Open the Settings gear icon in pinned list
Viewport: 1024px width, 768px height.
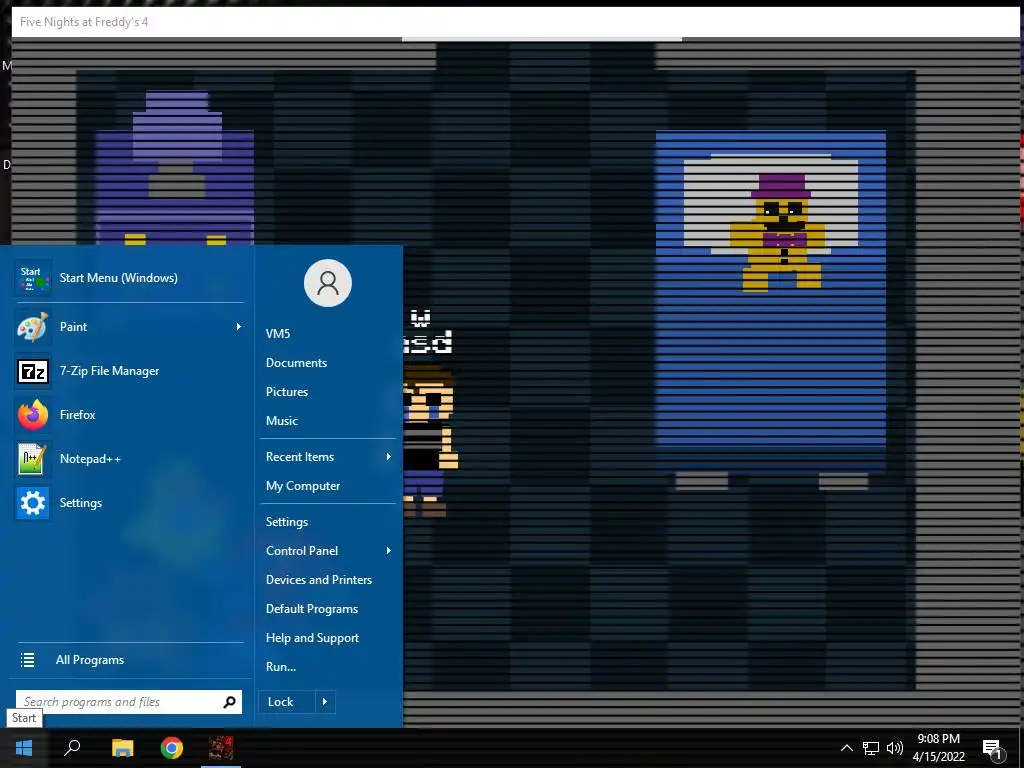click(x=33, y=503)
